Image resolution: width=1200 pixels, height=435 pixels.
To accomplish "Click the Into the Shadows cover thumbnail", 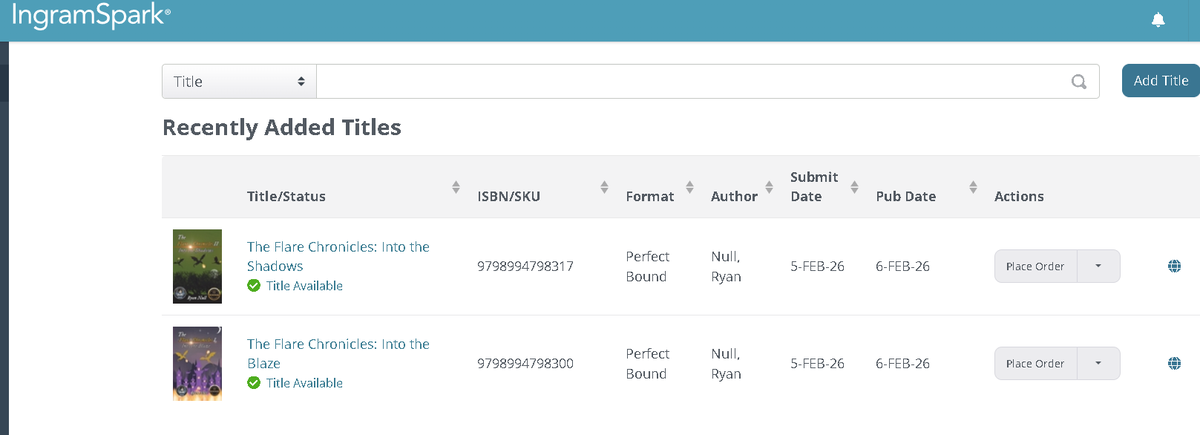I will 197,266.
